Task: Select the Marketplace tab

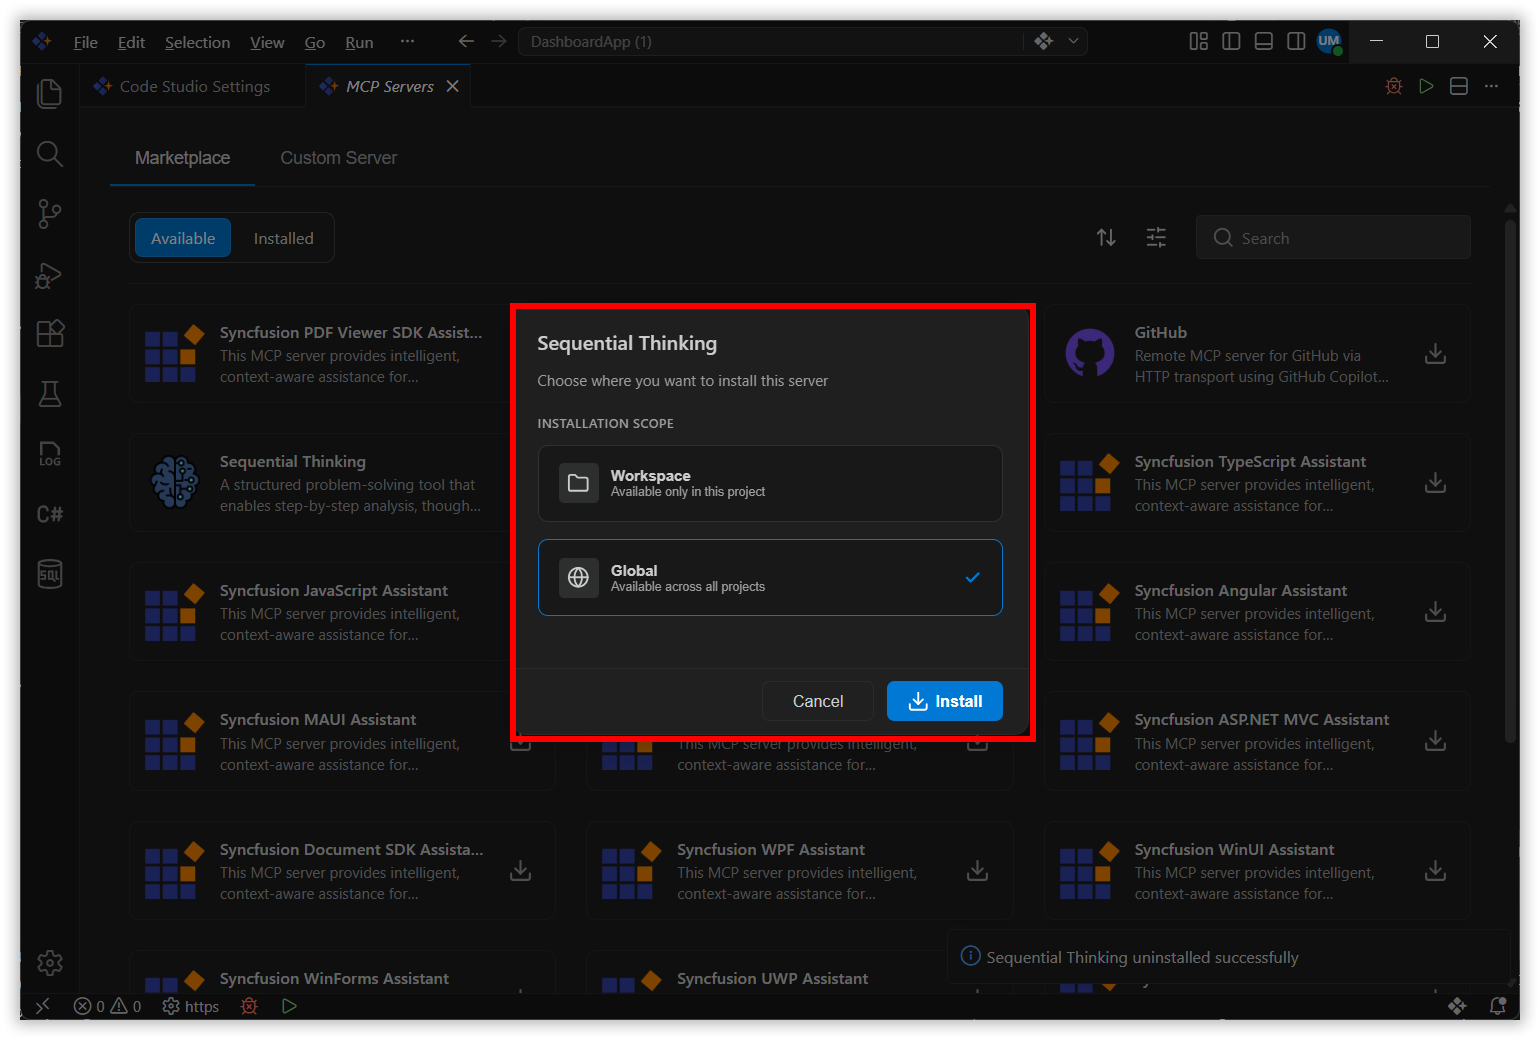Action: tap(182, 158)
